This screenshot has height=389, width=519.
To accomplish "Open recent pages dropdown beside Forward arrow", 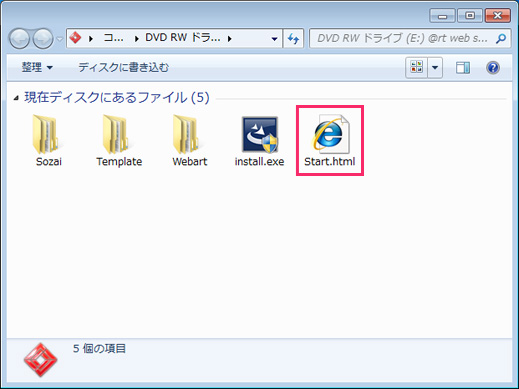I will 59,39.
